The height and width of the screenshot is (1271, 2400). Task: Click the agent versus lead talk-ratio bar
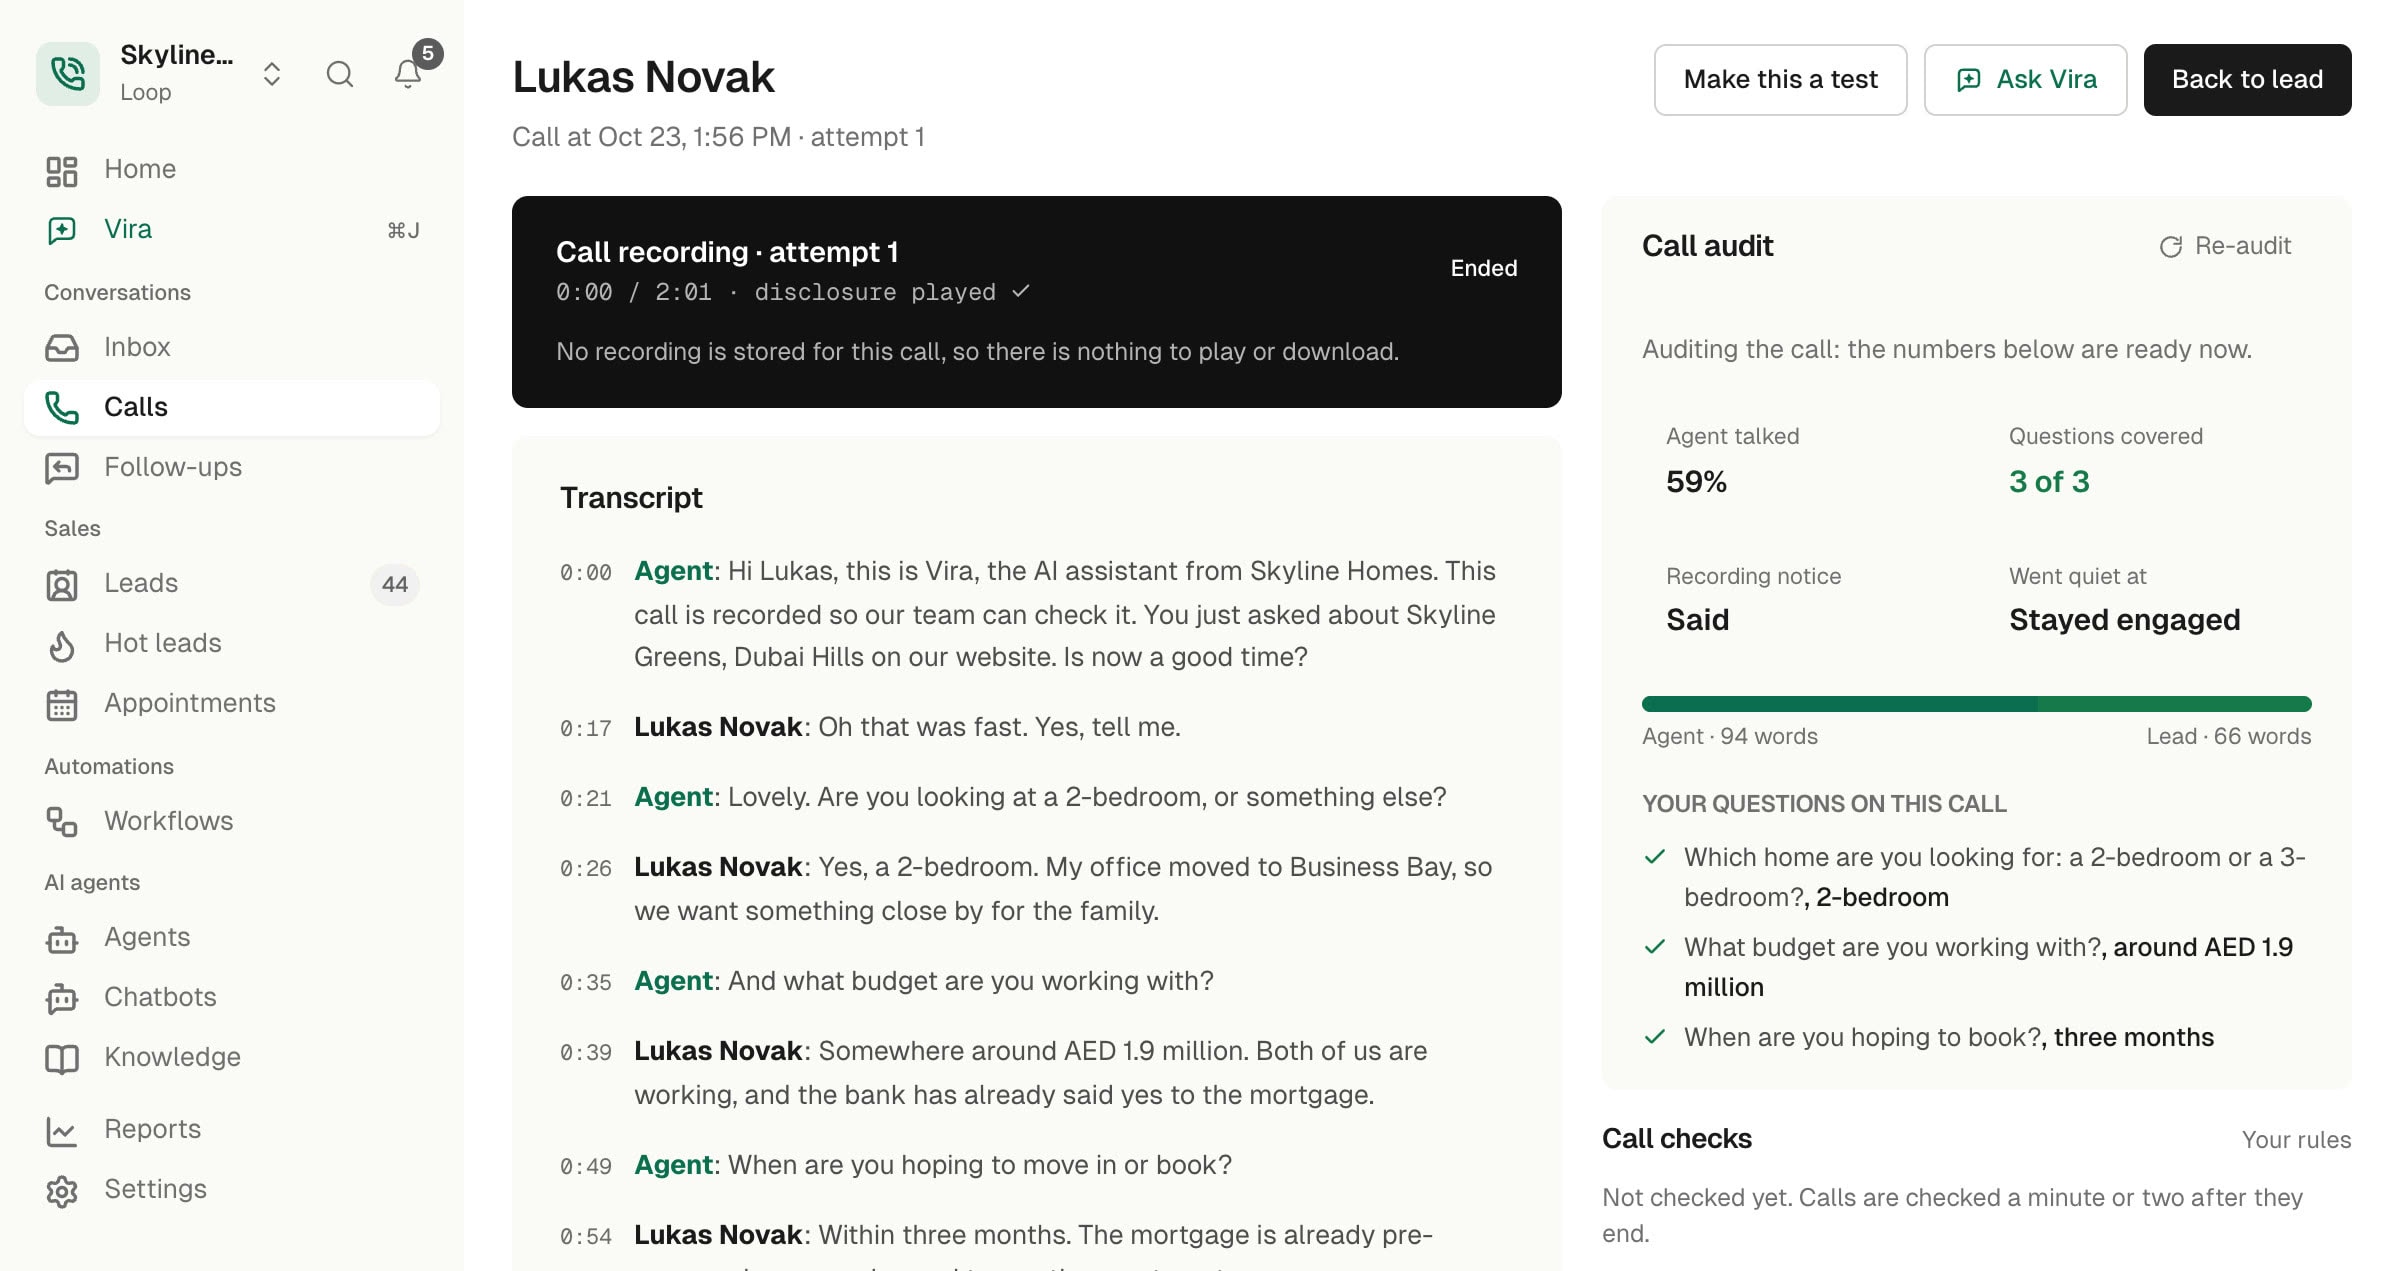pyautogui.click(x=1976, y=704)
